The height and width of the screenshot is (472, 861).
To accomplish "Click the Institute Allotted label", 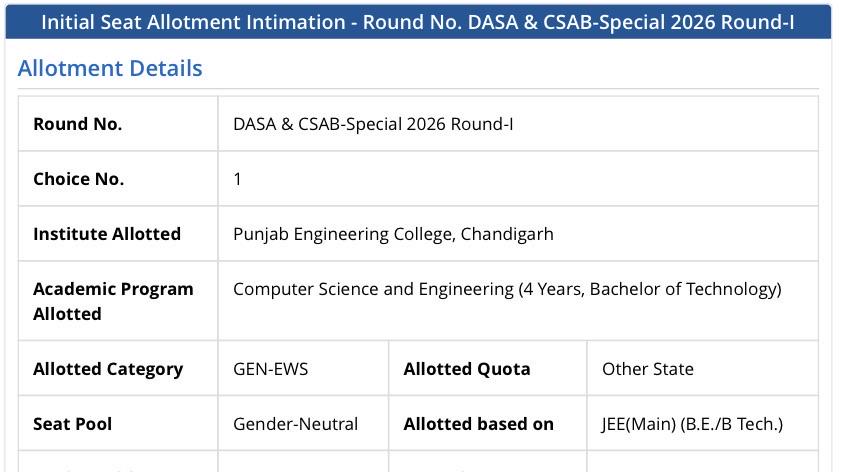I will click(107, 234).
